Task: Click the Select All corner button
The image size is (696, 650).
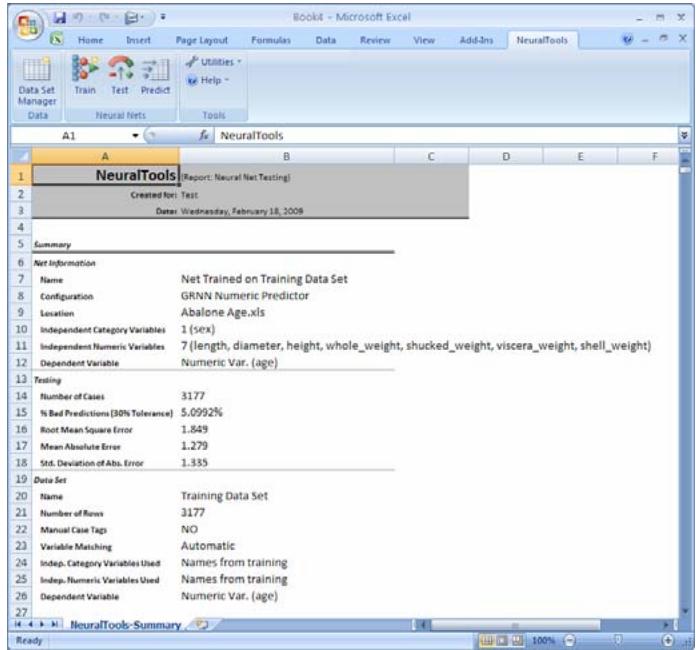Action: coord(21,156)
